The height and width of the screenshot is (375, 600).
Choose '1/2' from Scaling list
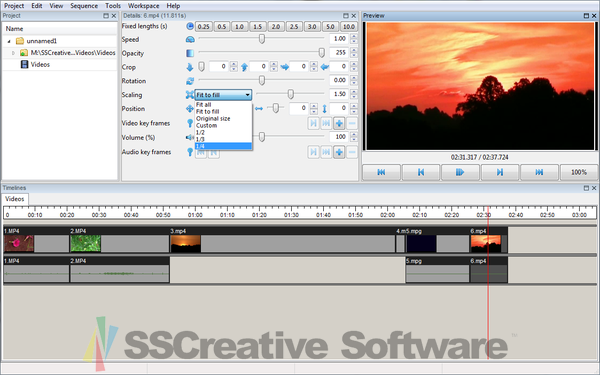(x=223, y=132)
